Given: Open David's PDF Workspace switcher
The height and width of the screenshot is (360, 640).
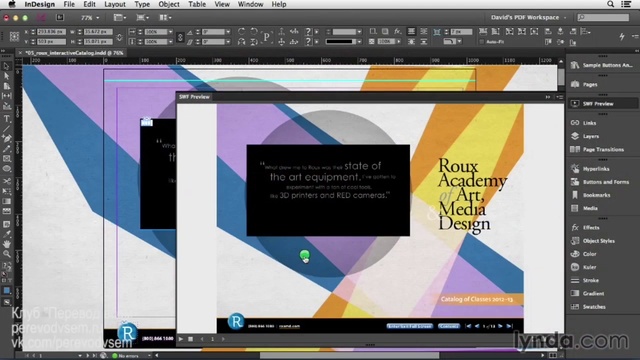Looking at the screenshot, I should pyautogui.click(x=528, y=18).
